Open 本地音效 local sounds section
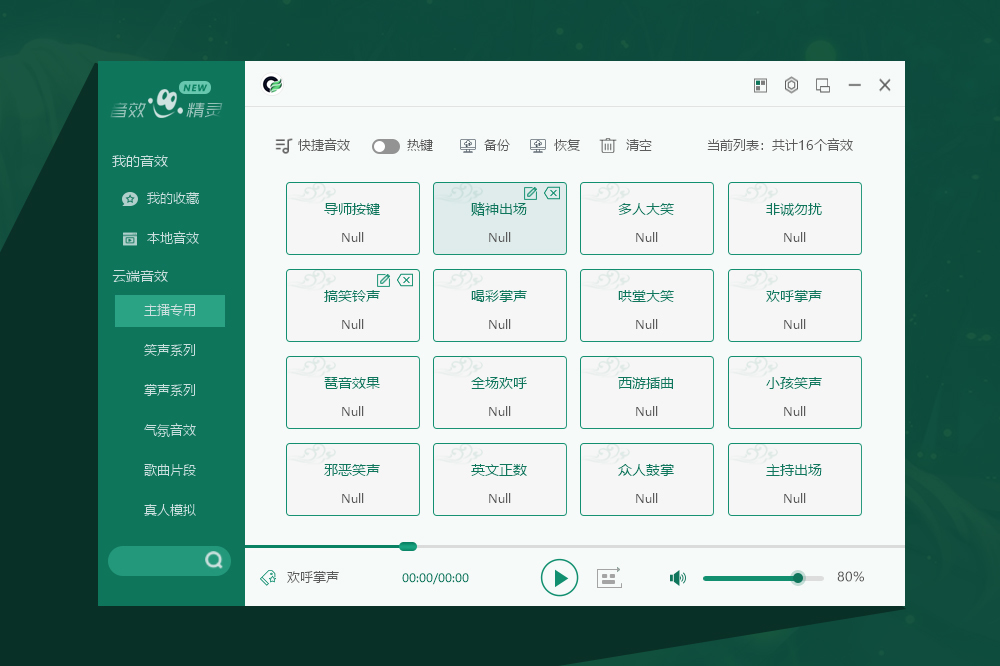The width and height of the screenshot is (1000, 666). coord(172,238)
